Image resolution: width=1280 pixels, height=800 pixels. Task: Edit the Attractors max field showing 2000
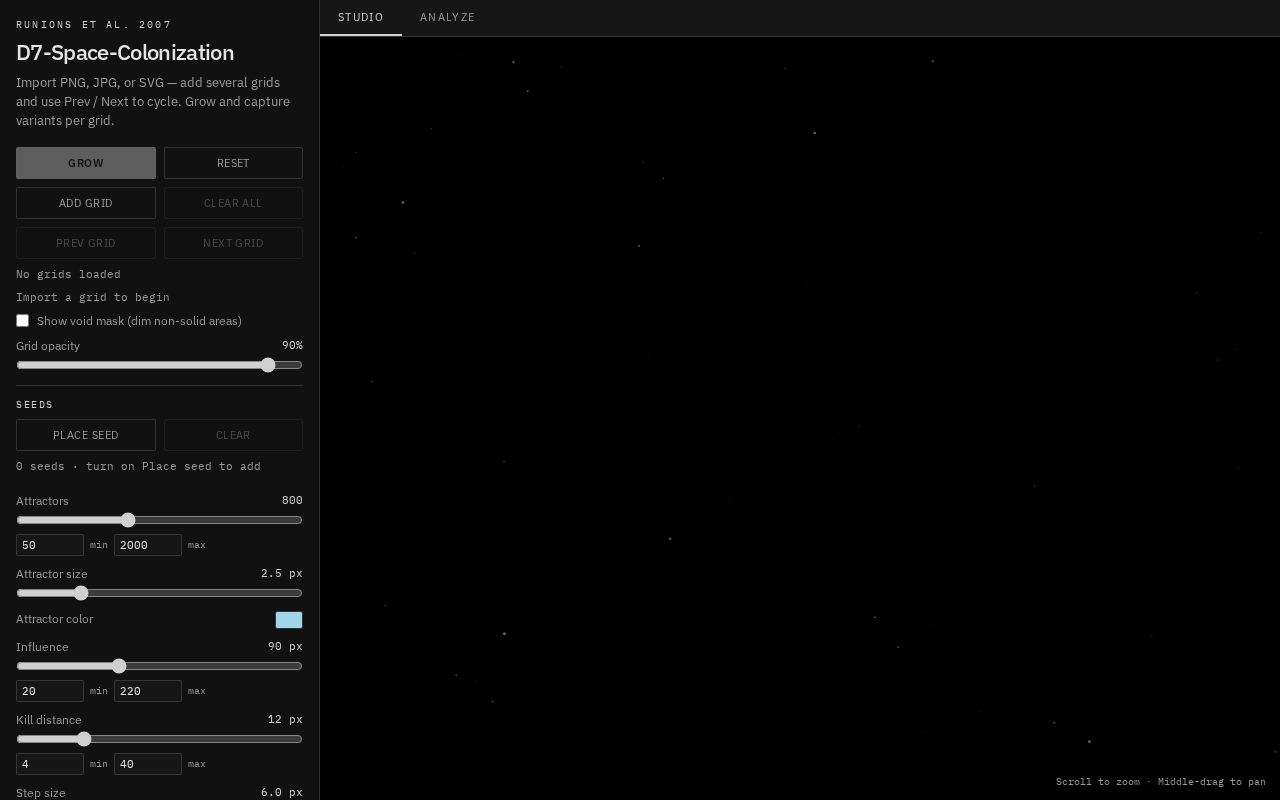(x=148, y=545)
